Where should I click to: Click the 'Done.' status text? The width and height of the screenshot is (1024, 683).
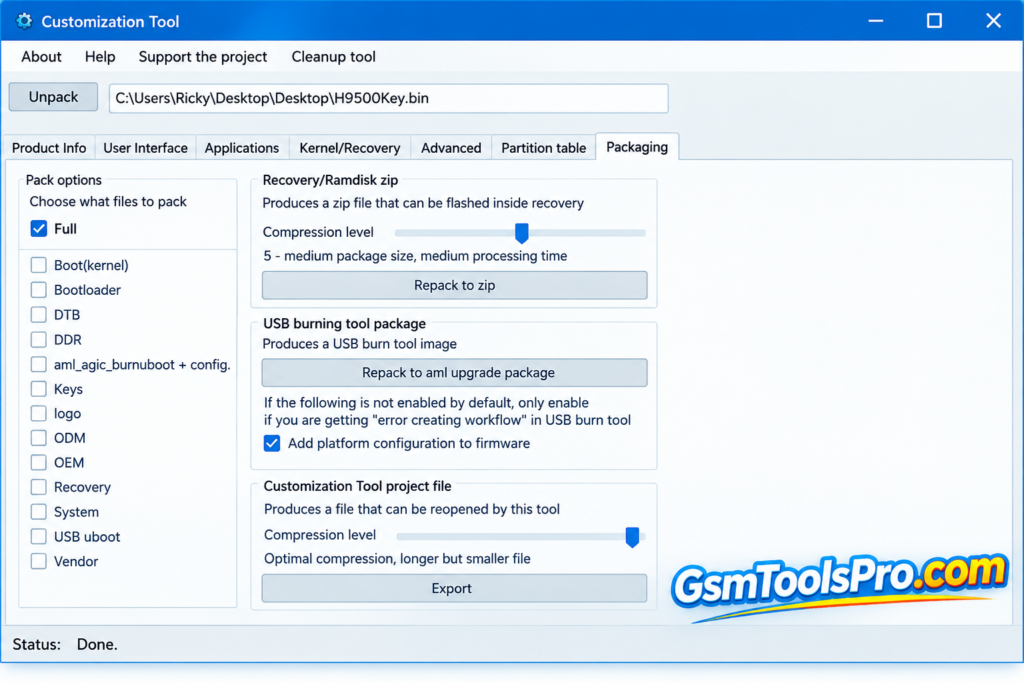[97, 644]
